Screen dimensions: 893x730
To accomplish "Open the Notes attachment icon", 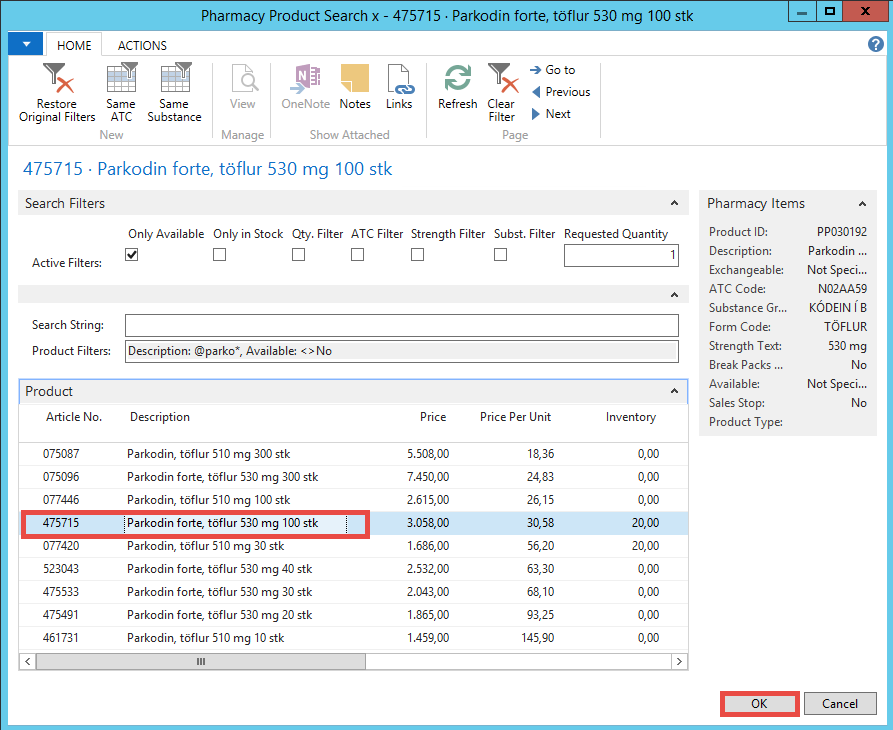I will point(355,79).
